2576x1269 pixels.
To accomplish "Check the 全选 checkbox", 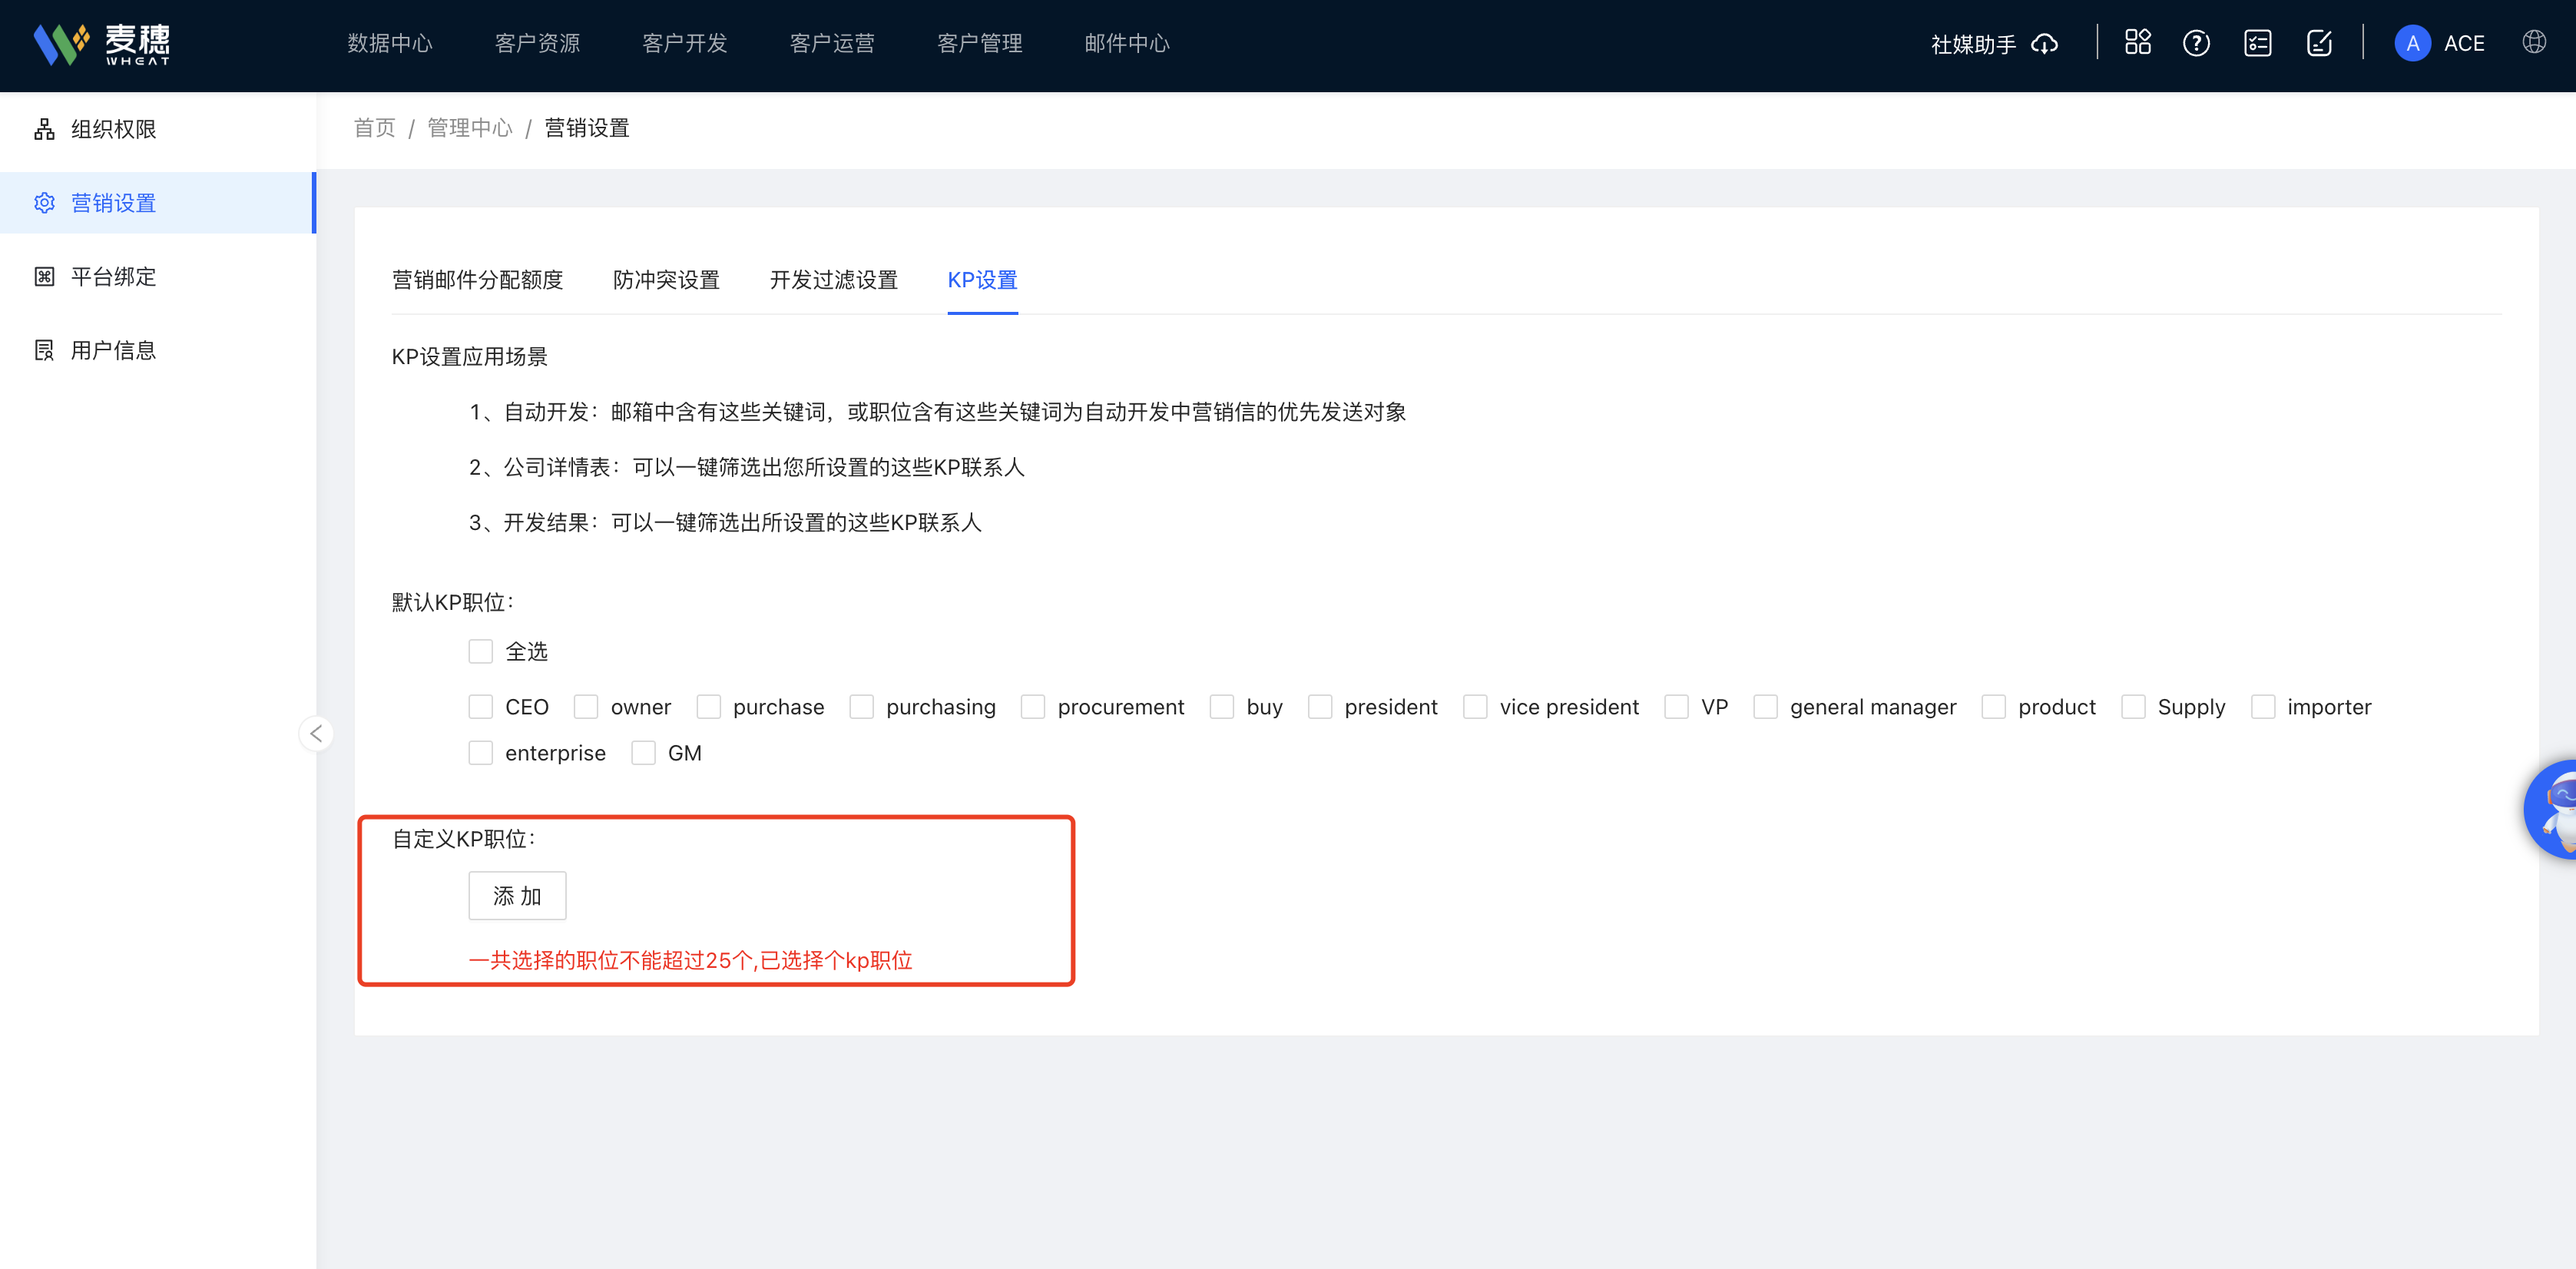I will pyautogui.click(x=481, y=652).
